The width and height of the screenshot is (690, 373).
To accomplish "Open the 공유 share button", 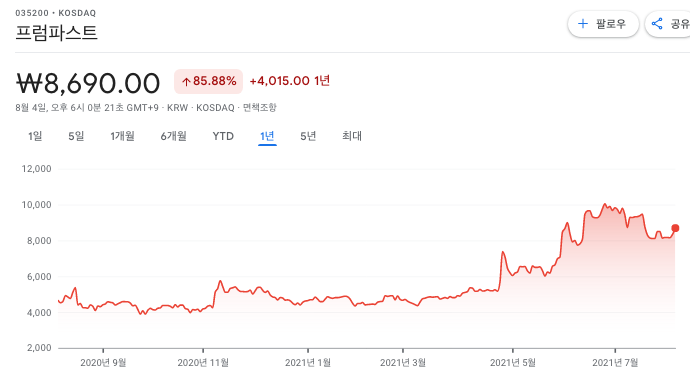I will tap(668, 24).
